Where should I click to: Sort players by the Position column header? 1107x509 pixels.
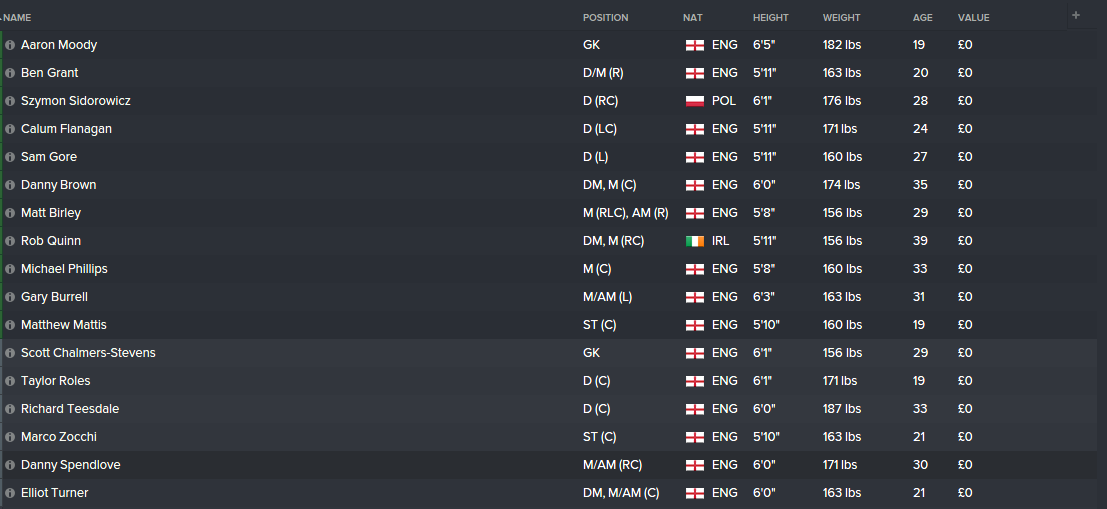pos(605,18)
